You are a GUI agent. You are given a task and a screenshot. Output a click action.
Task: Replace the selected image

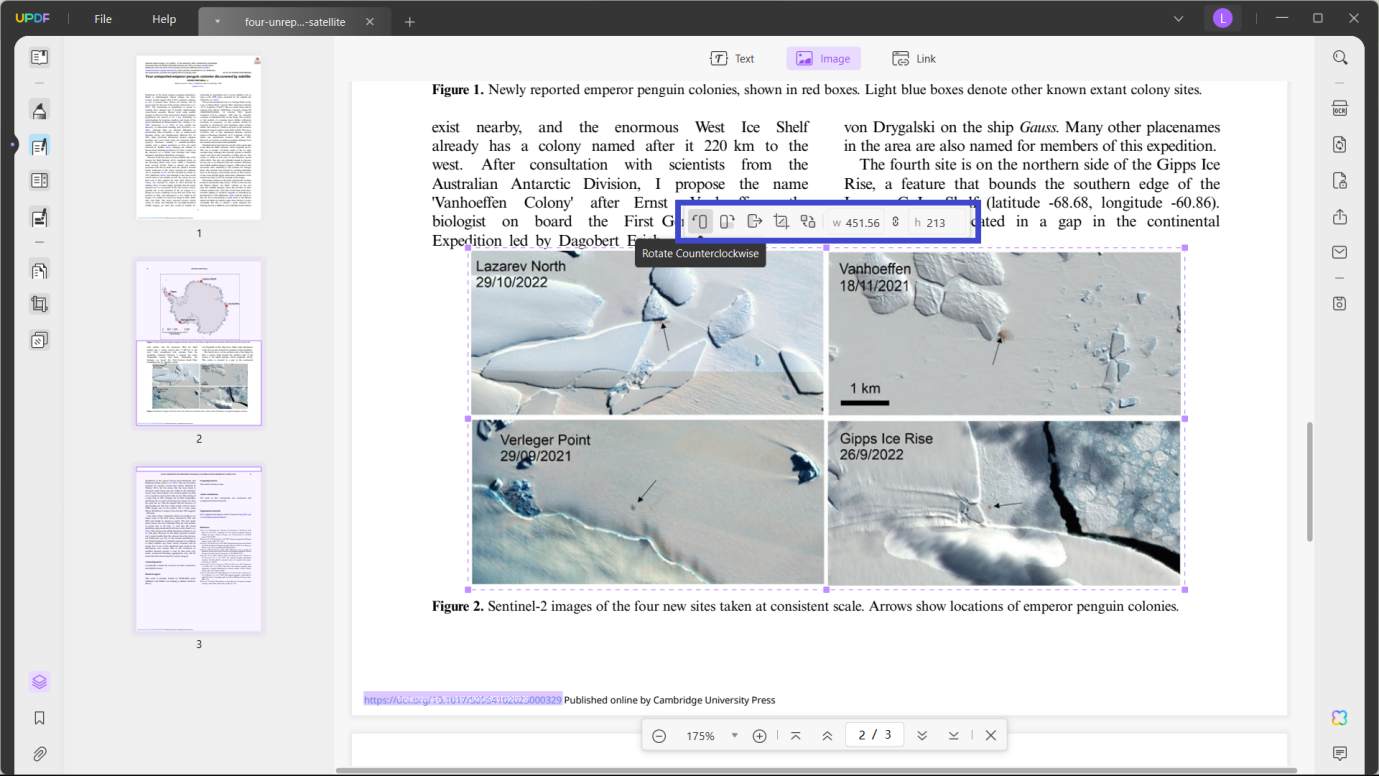pyautogui.click(x=808, y=221)
